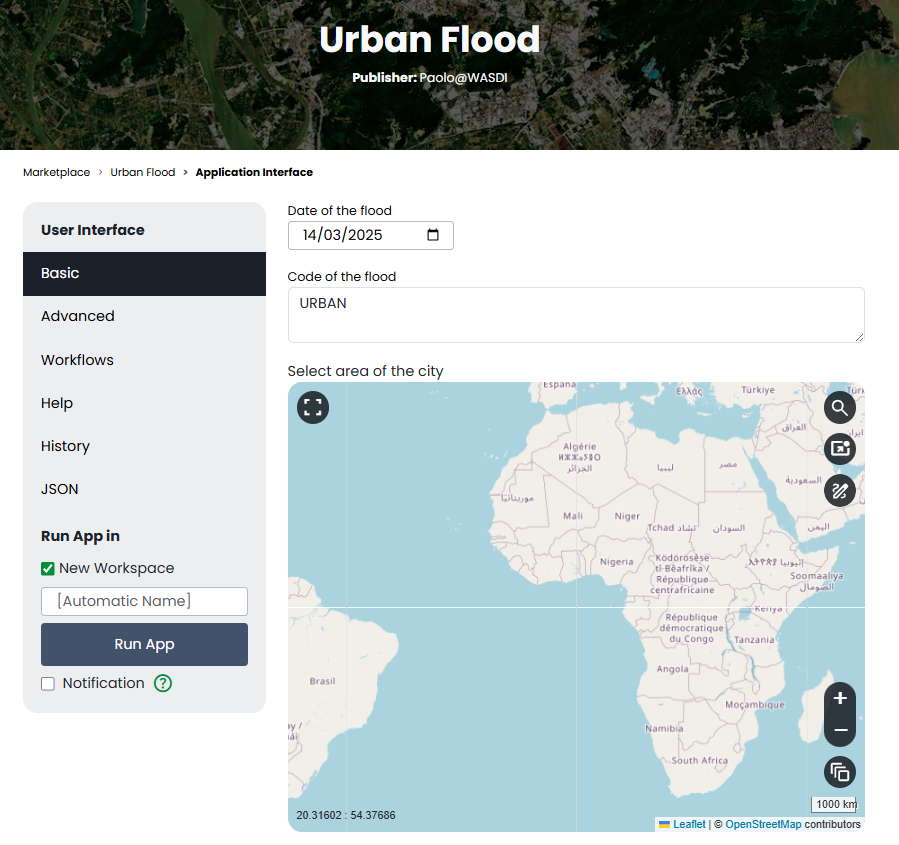Click the Namibia label on the map

click(664, 729)
